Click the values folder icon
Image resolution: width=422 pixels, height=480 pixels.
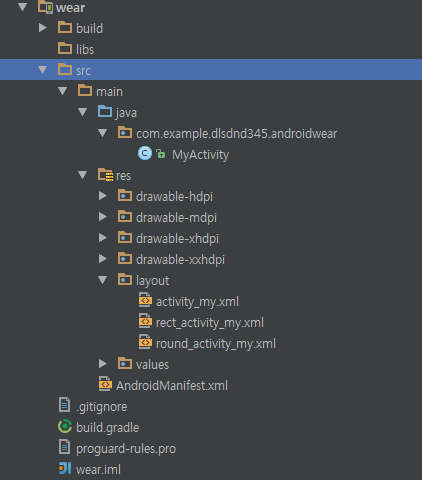125,363
